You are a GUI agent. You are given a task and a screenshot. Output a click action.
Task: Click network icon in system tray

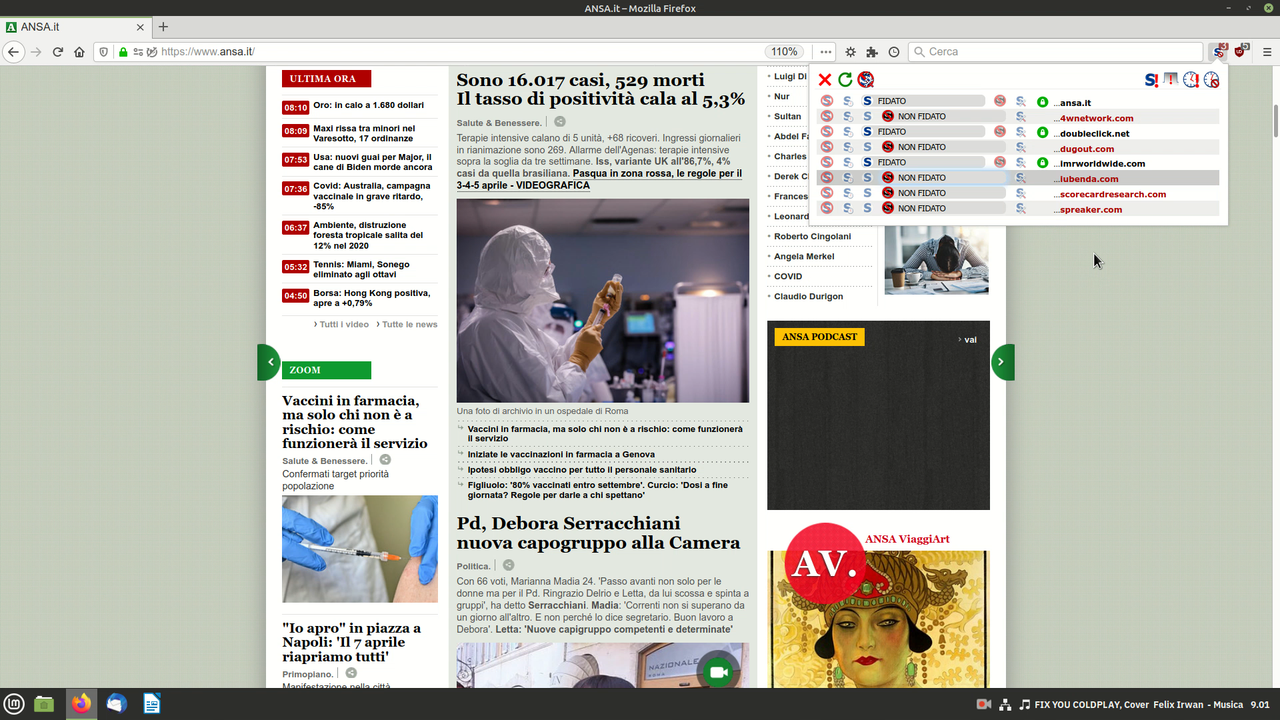tap(1005, 704)
